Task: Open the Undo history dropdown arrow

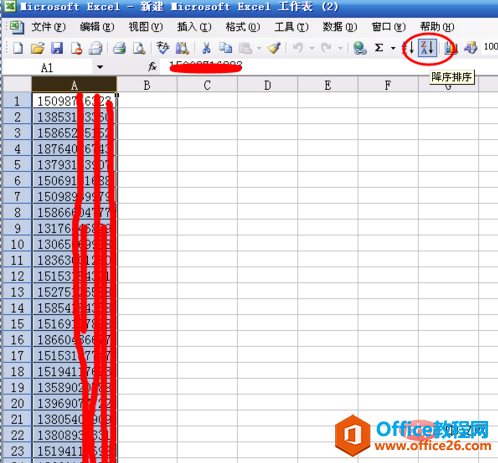Action: (x=312, y=48)
